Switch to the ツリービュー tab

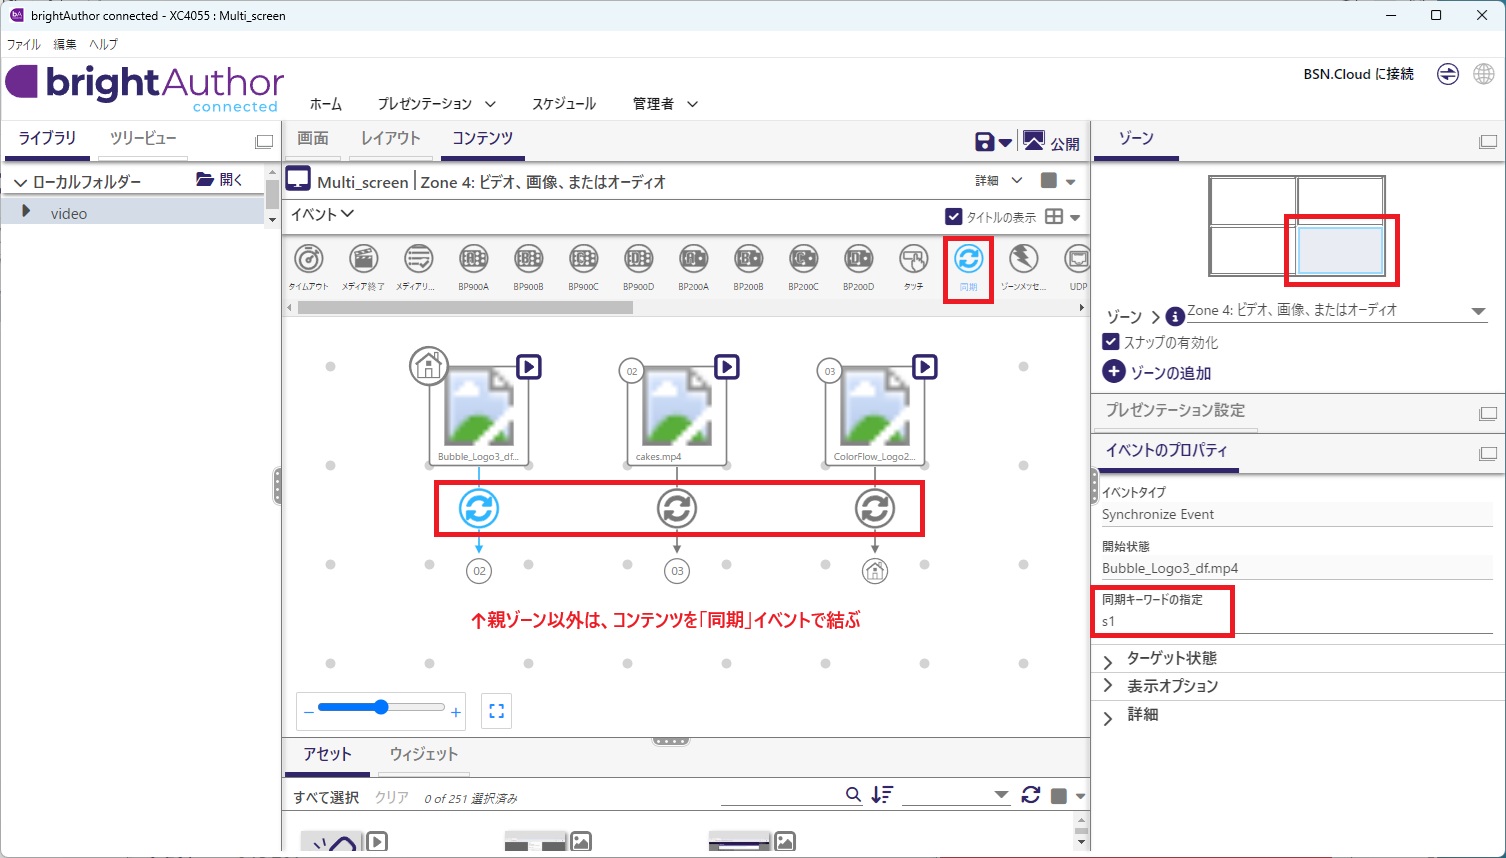coord(143,138)
